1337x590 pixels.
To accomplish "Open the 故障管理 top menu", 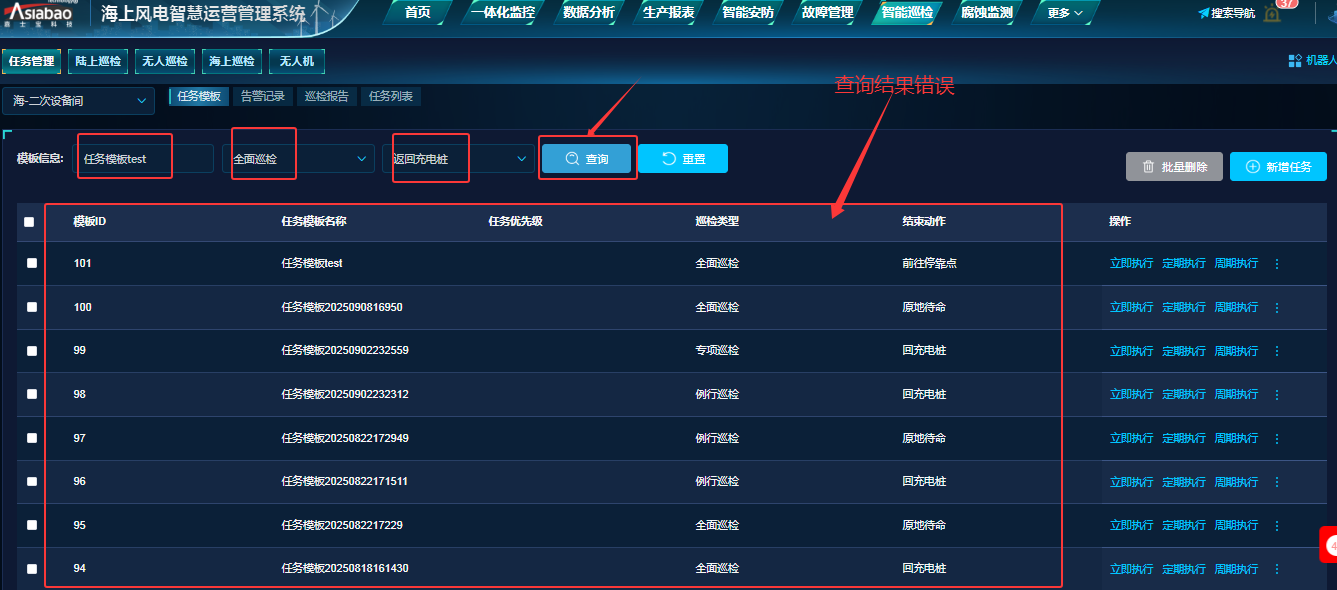I will coord(827,13).
